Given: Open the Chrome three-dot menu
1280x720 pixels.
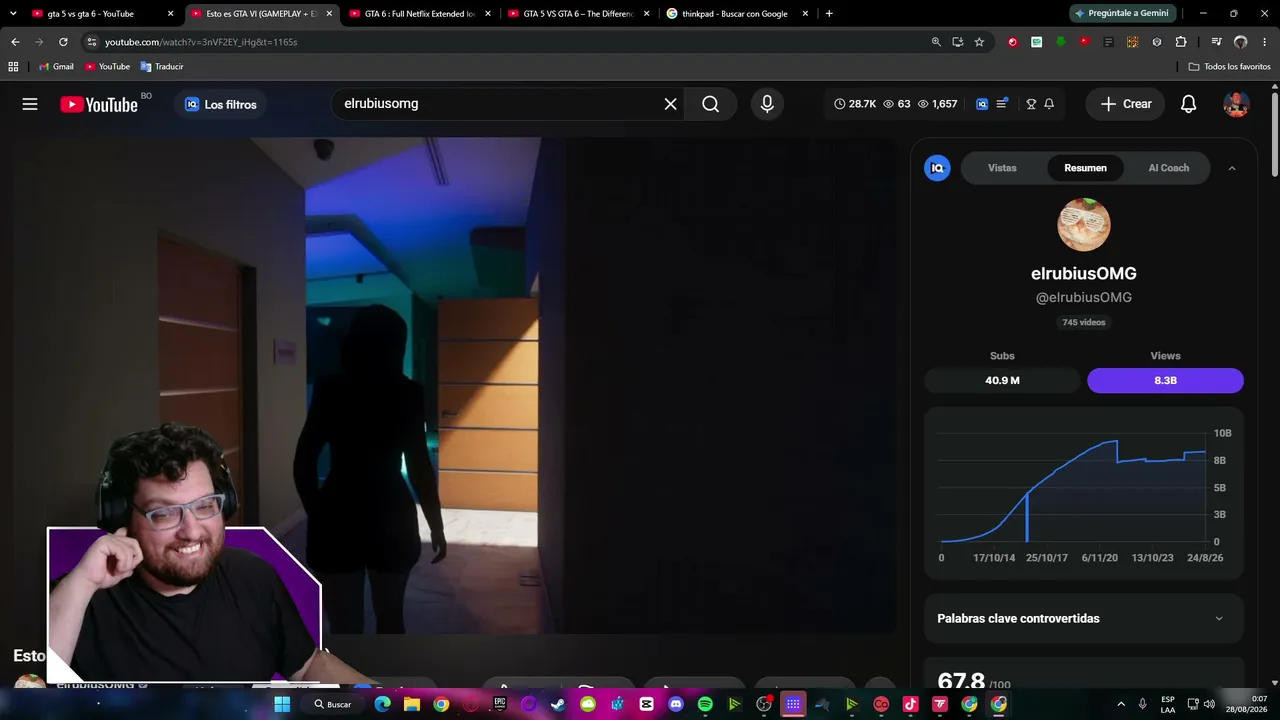Looking at the screenshot, I should click(x=1264, y=42).
